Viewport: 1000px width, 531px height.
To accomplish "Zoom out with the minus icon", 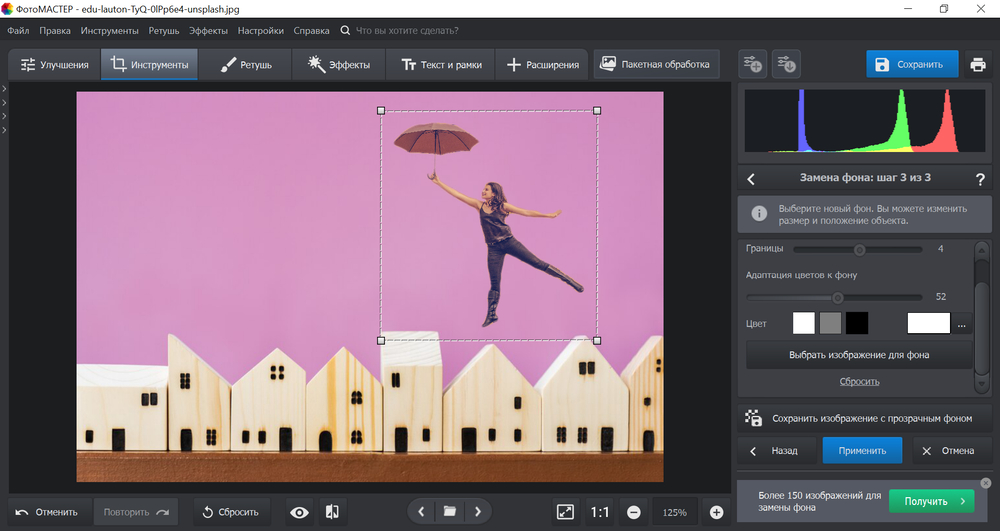I will point(633,512).
